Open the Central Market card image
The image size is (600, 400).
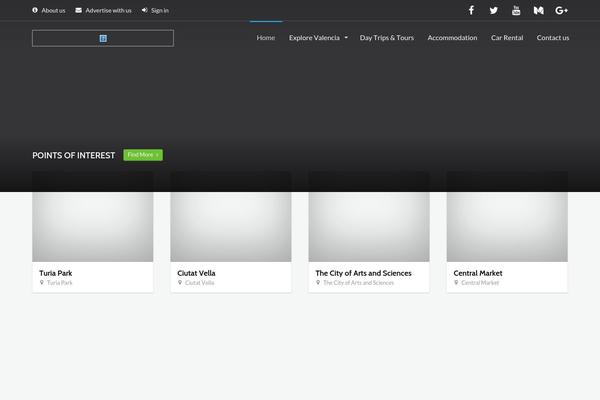pos(507,217)
